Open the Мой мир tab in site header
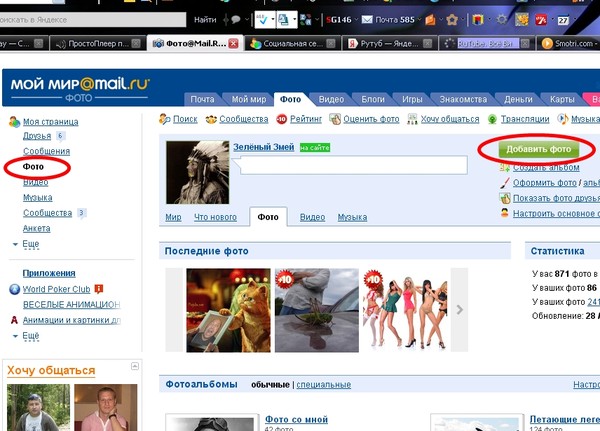Image resolution: width=600 pixels, height=431 pixels. pyautogui.click(x=249, y=100)
